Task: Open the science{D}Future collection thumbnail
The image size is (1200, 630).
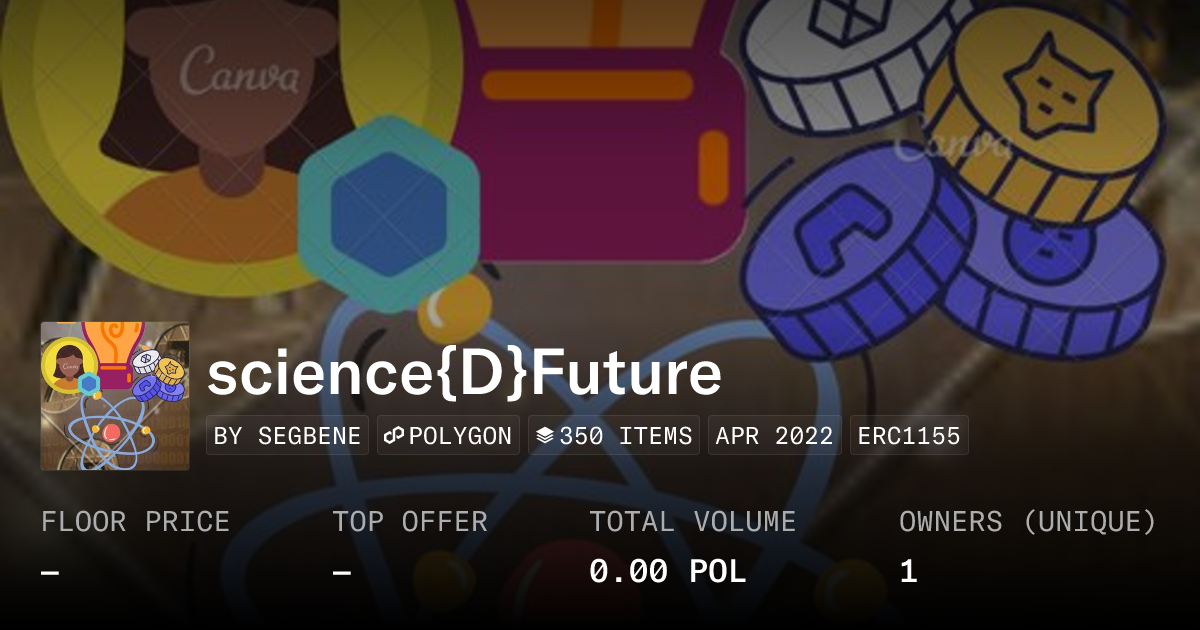Action: click(x=115, y=396)
